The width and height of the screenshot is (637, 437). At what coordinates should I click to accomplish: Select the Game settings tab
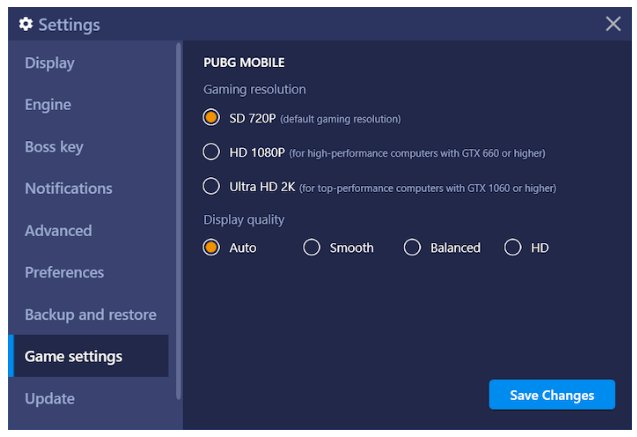tap(74, 356)
